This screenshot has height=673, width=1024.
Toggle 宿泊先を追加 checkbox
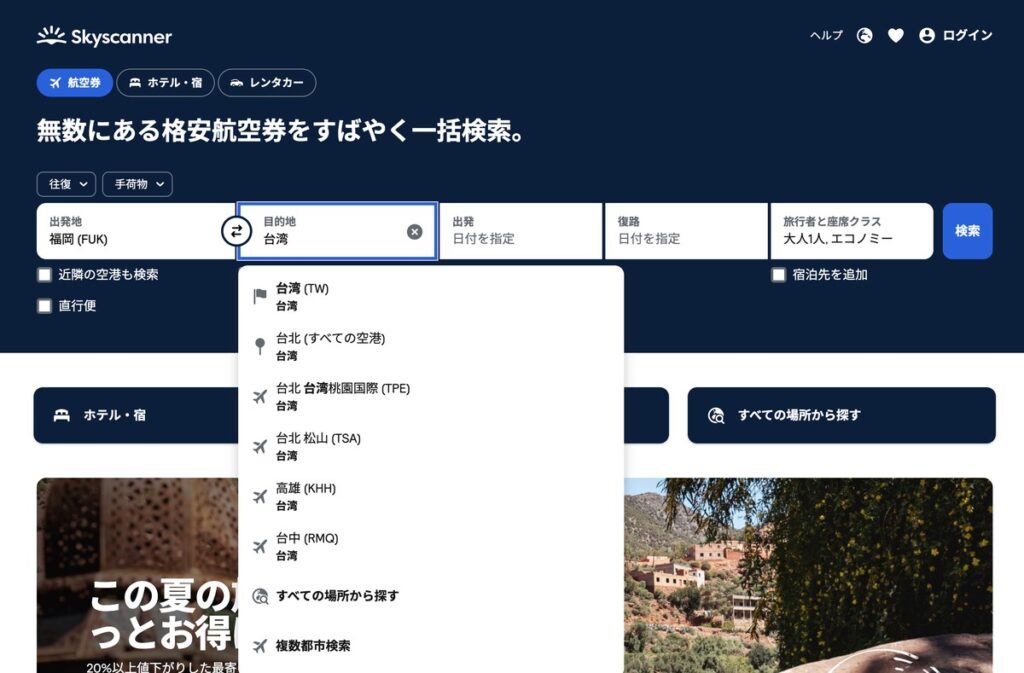click(x=778, y=275)
